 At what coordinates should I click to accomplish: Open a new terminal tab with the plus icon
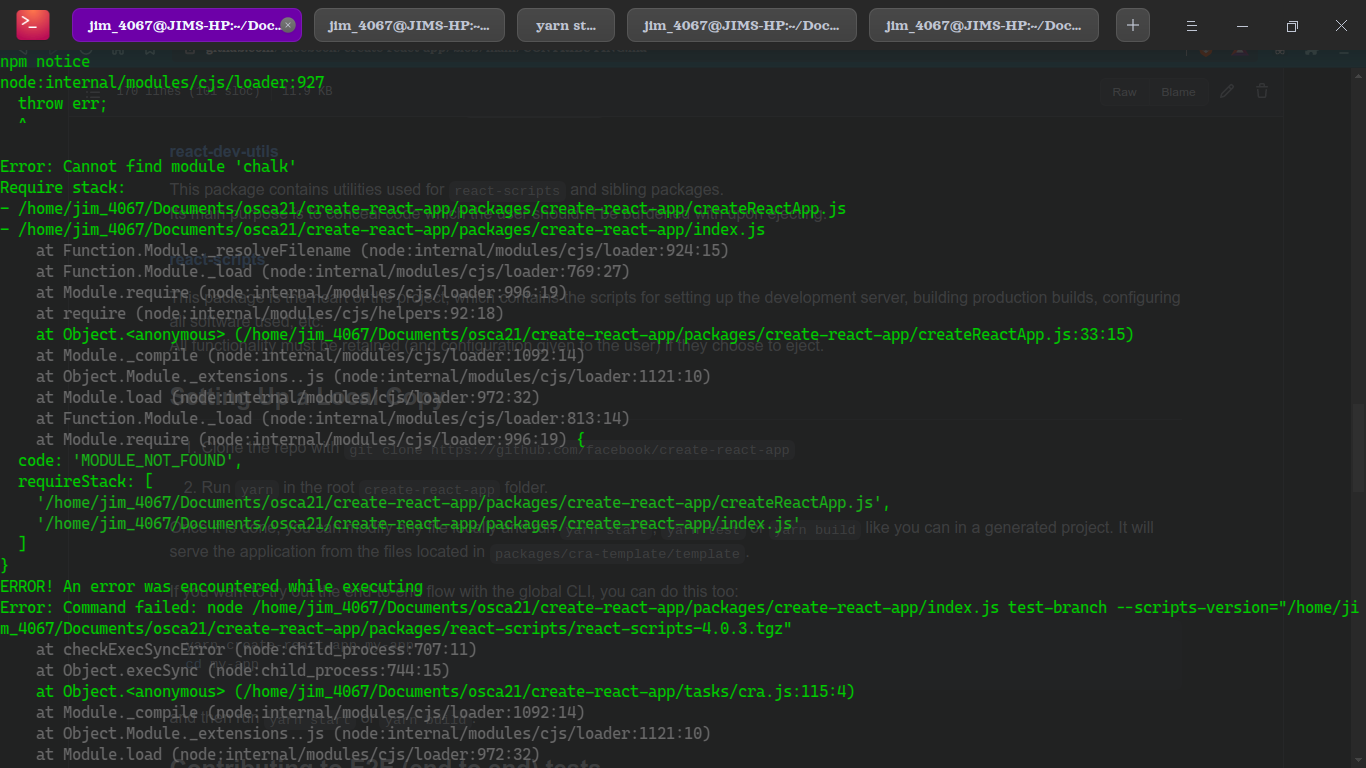[1132, 24]
